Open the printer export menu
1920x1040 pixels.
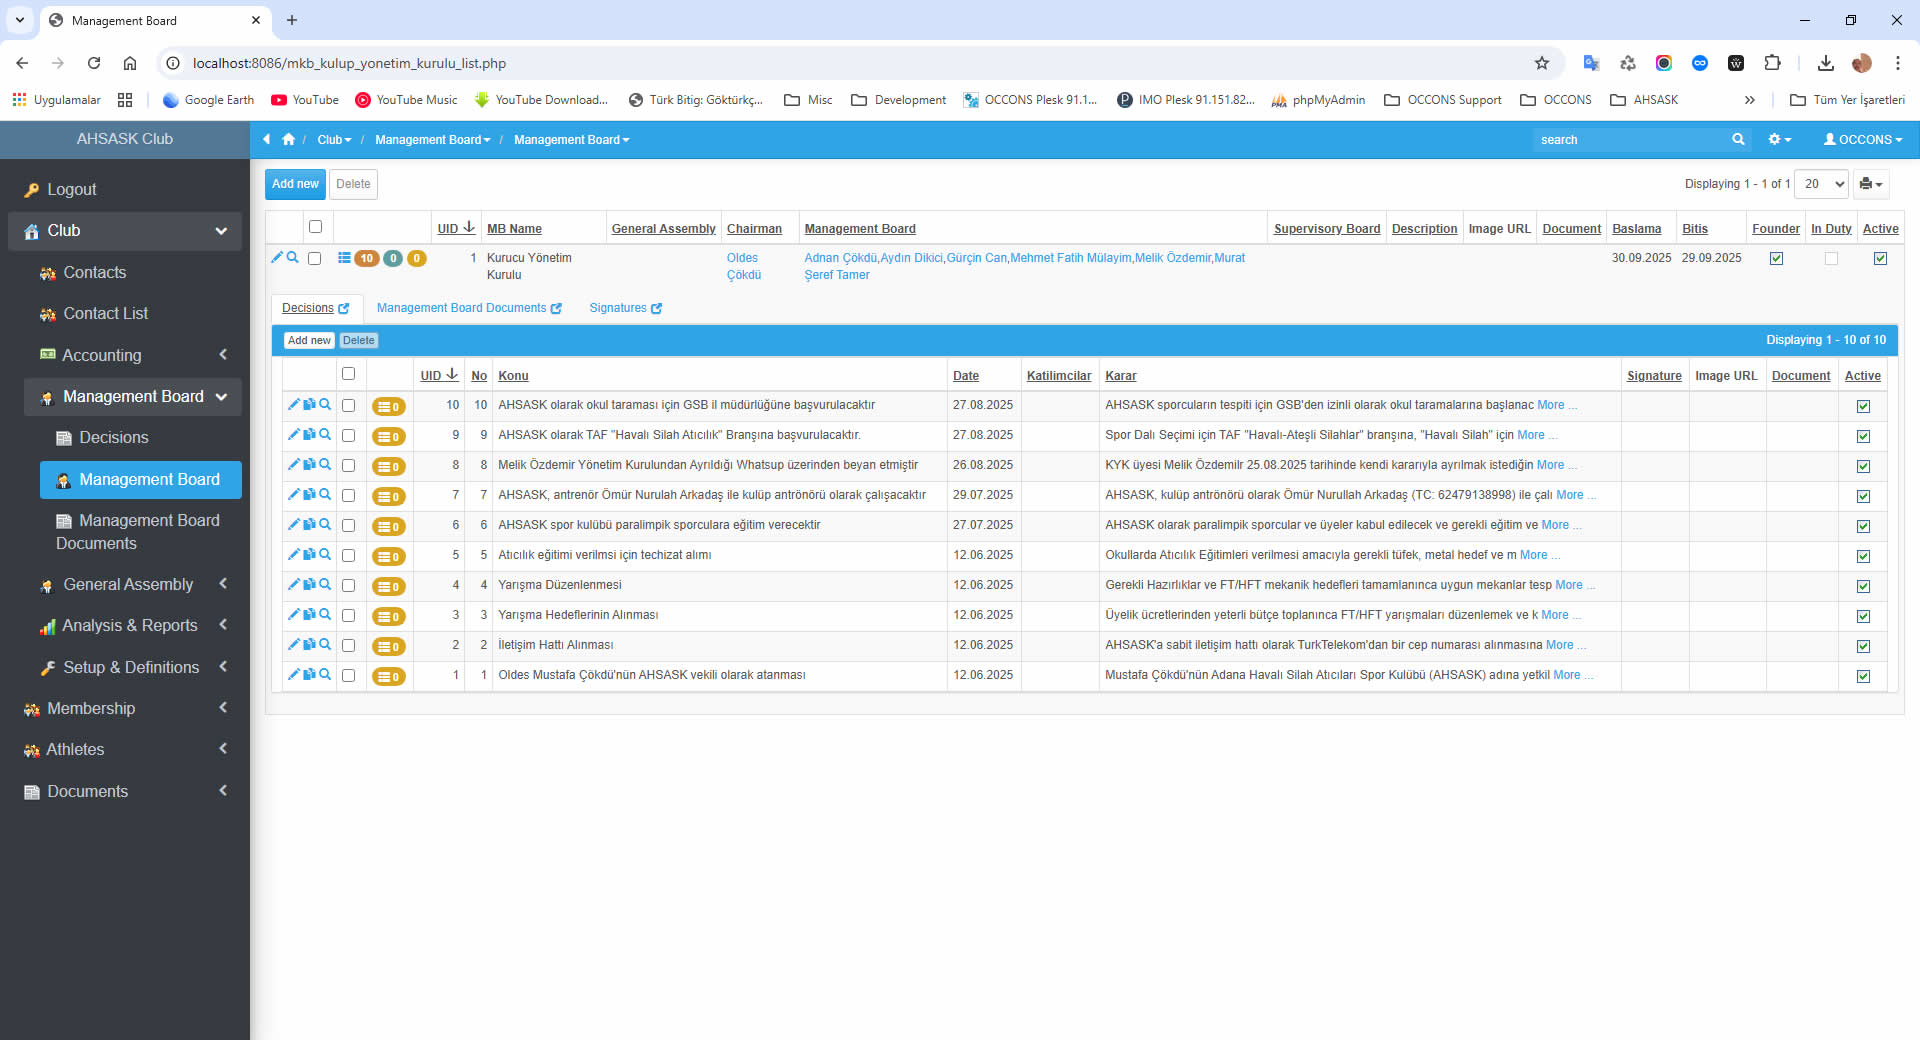point(1870,184)
